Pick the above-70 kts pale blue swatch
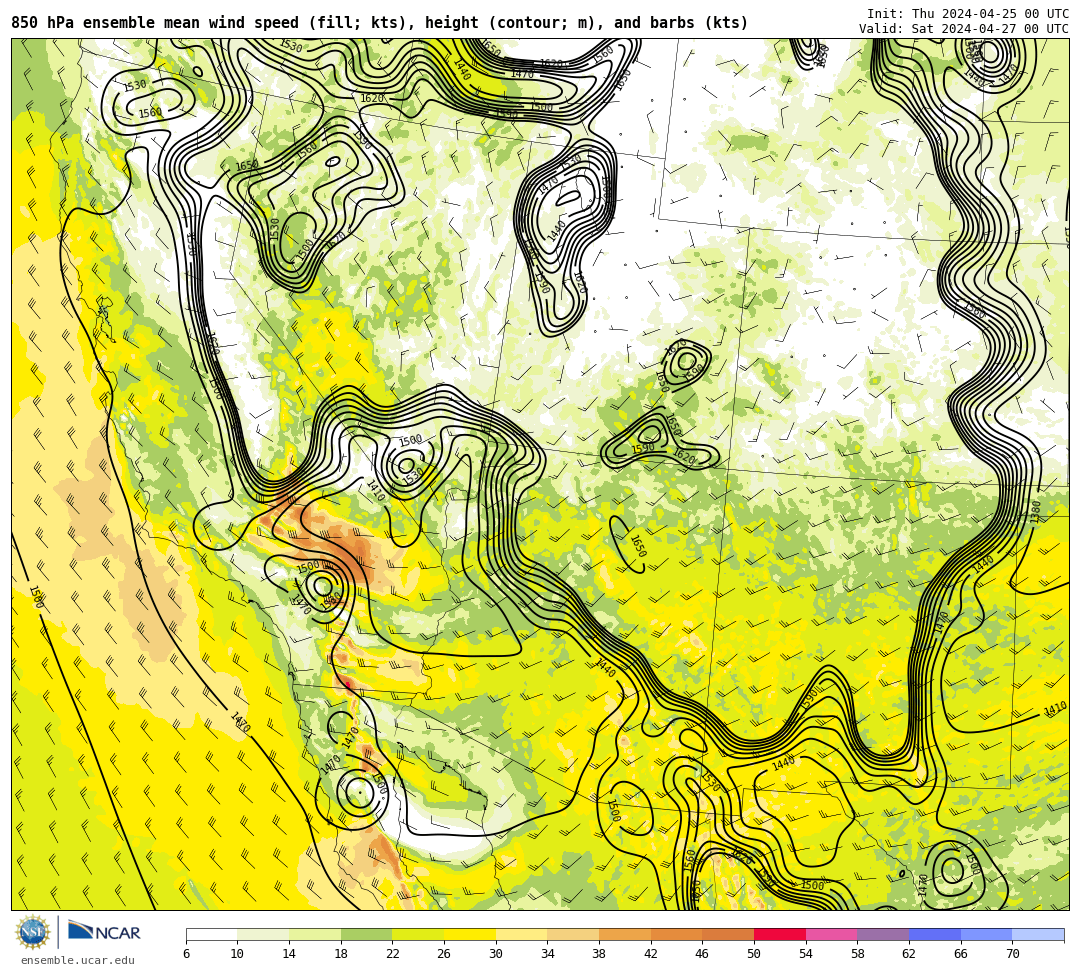Screen dimensions: 1080x973 [x=1038, y=934]
